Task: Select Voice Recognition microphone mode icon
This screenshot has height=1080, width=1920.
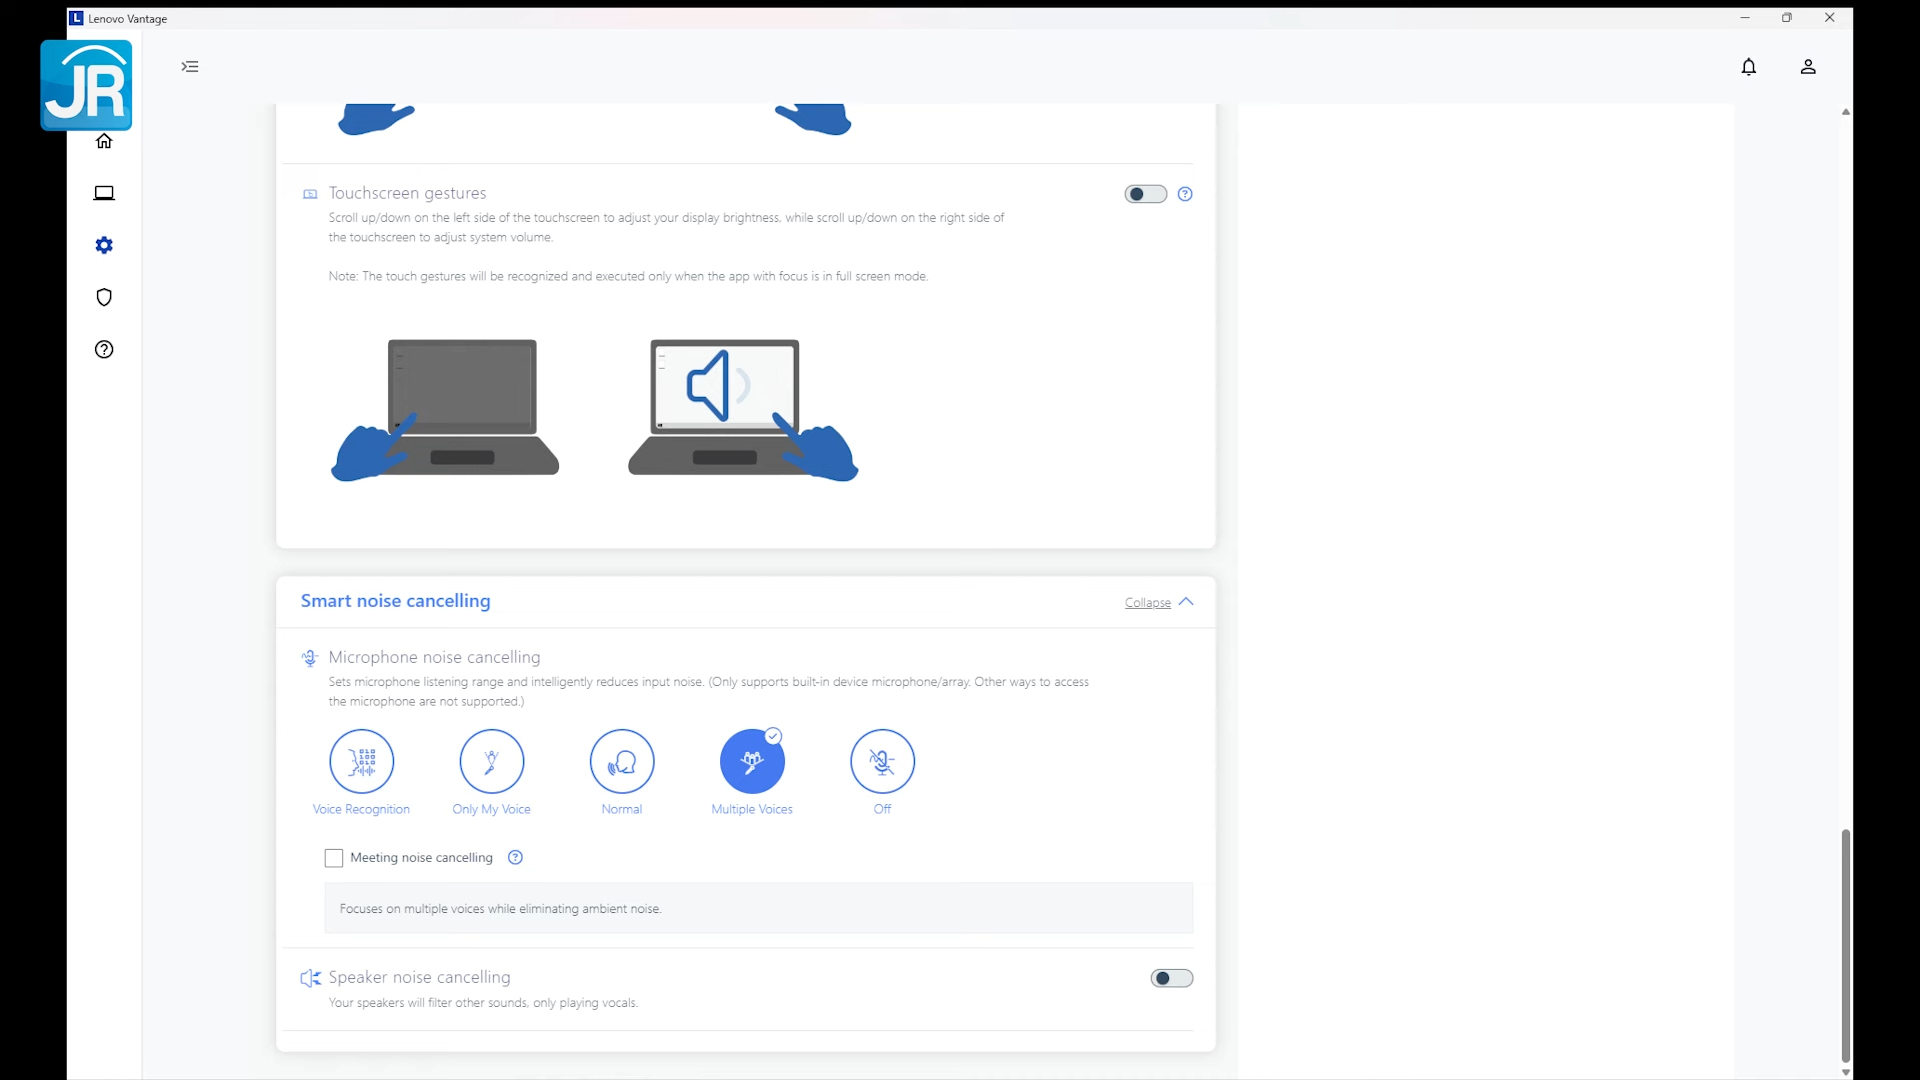Action: (361, 761)
